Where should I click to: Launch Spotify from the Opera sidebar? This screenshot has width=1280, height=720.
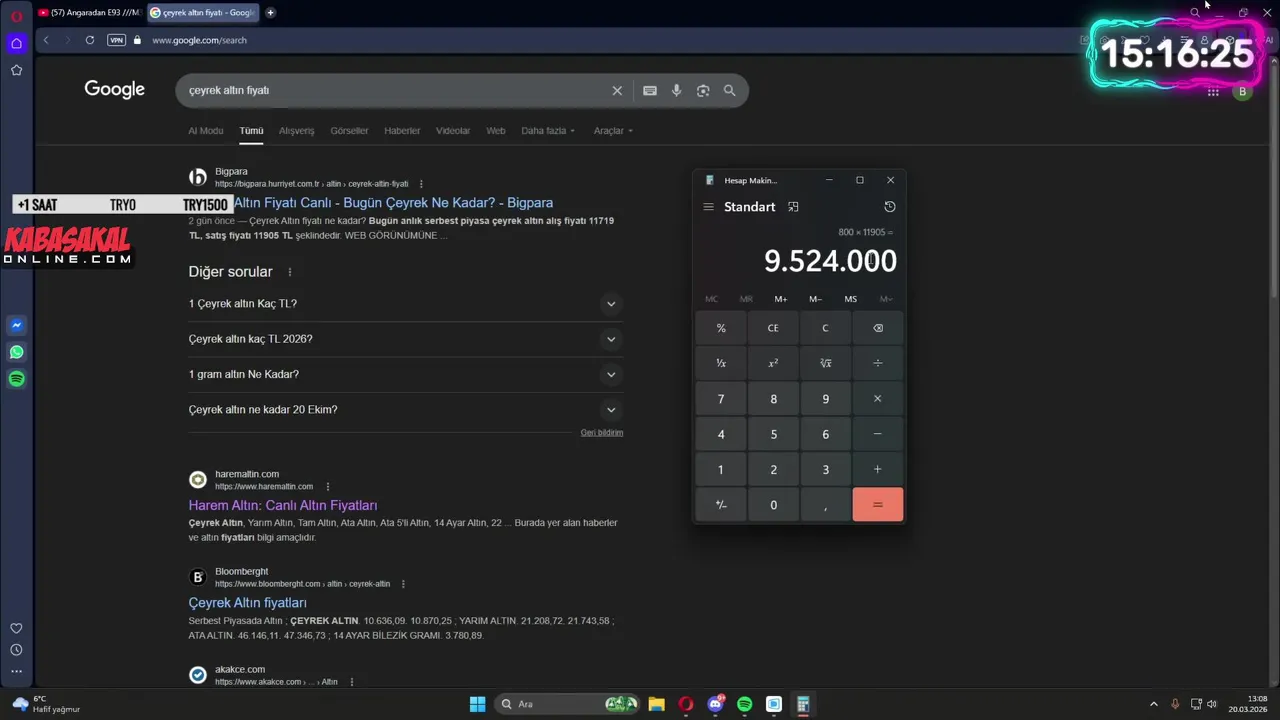click(x=16, y=379)
